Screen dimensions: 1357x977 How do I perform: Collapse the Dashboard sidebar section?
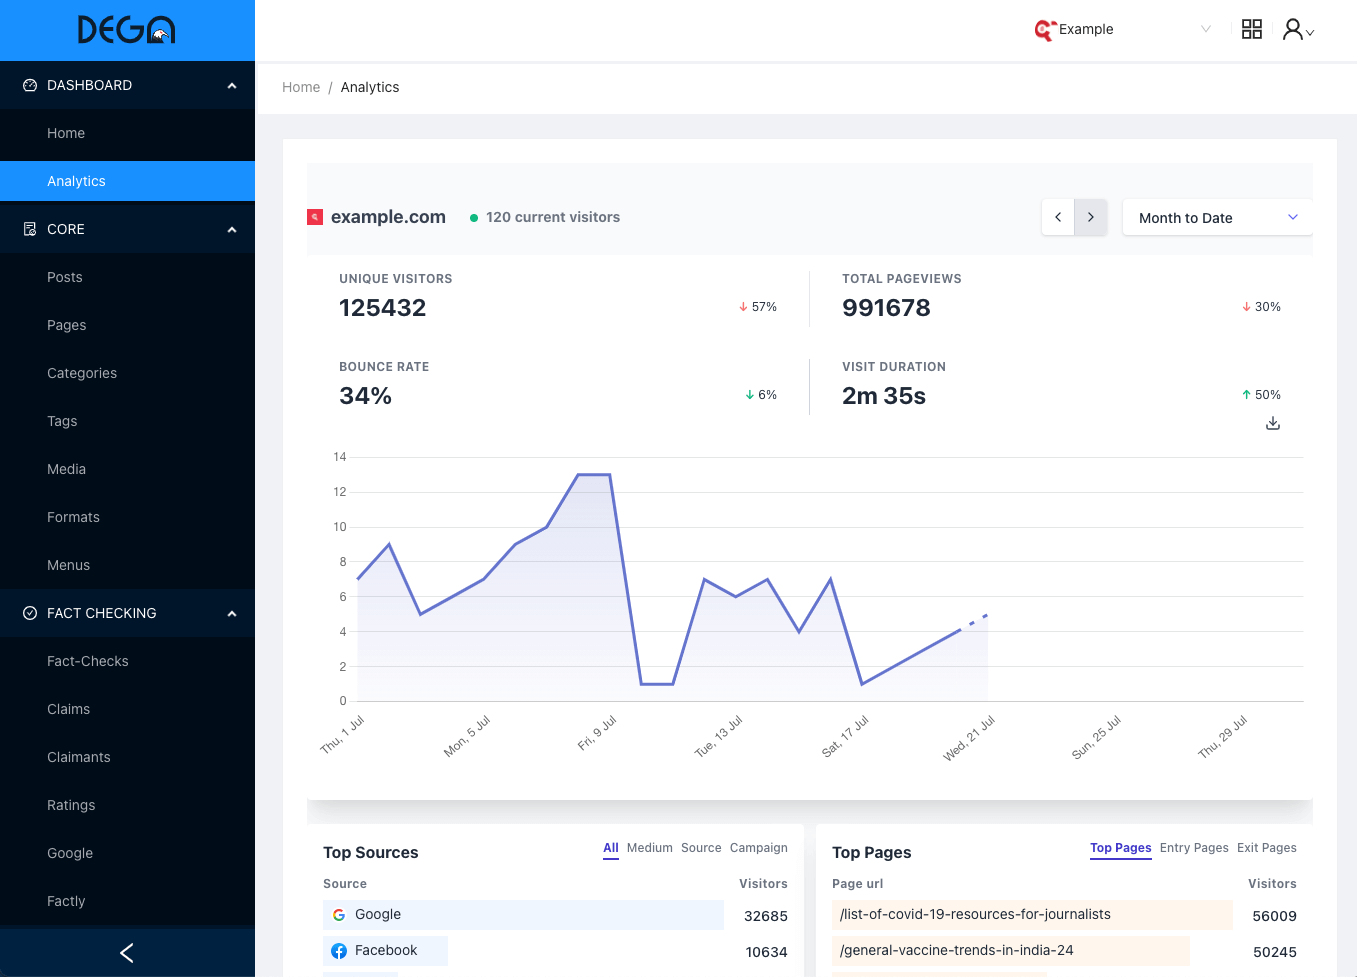click(x=232, y=86)
